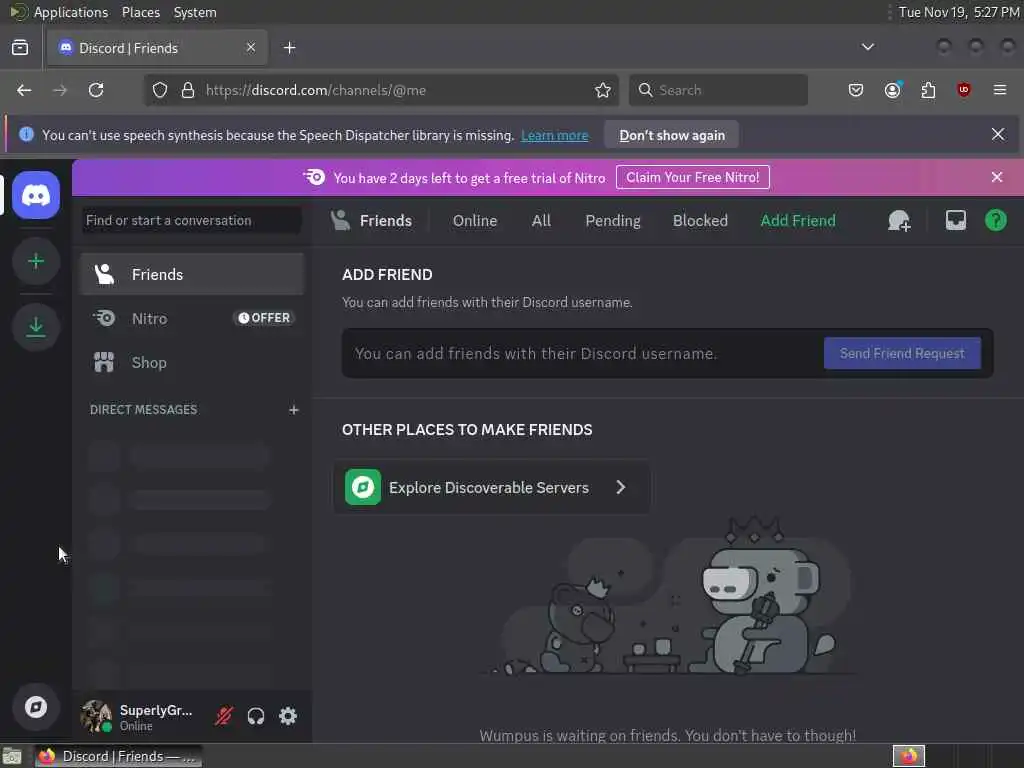
Task: Click the clock Tue Nov 19, 5:27 PM
Action: 959,12
